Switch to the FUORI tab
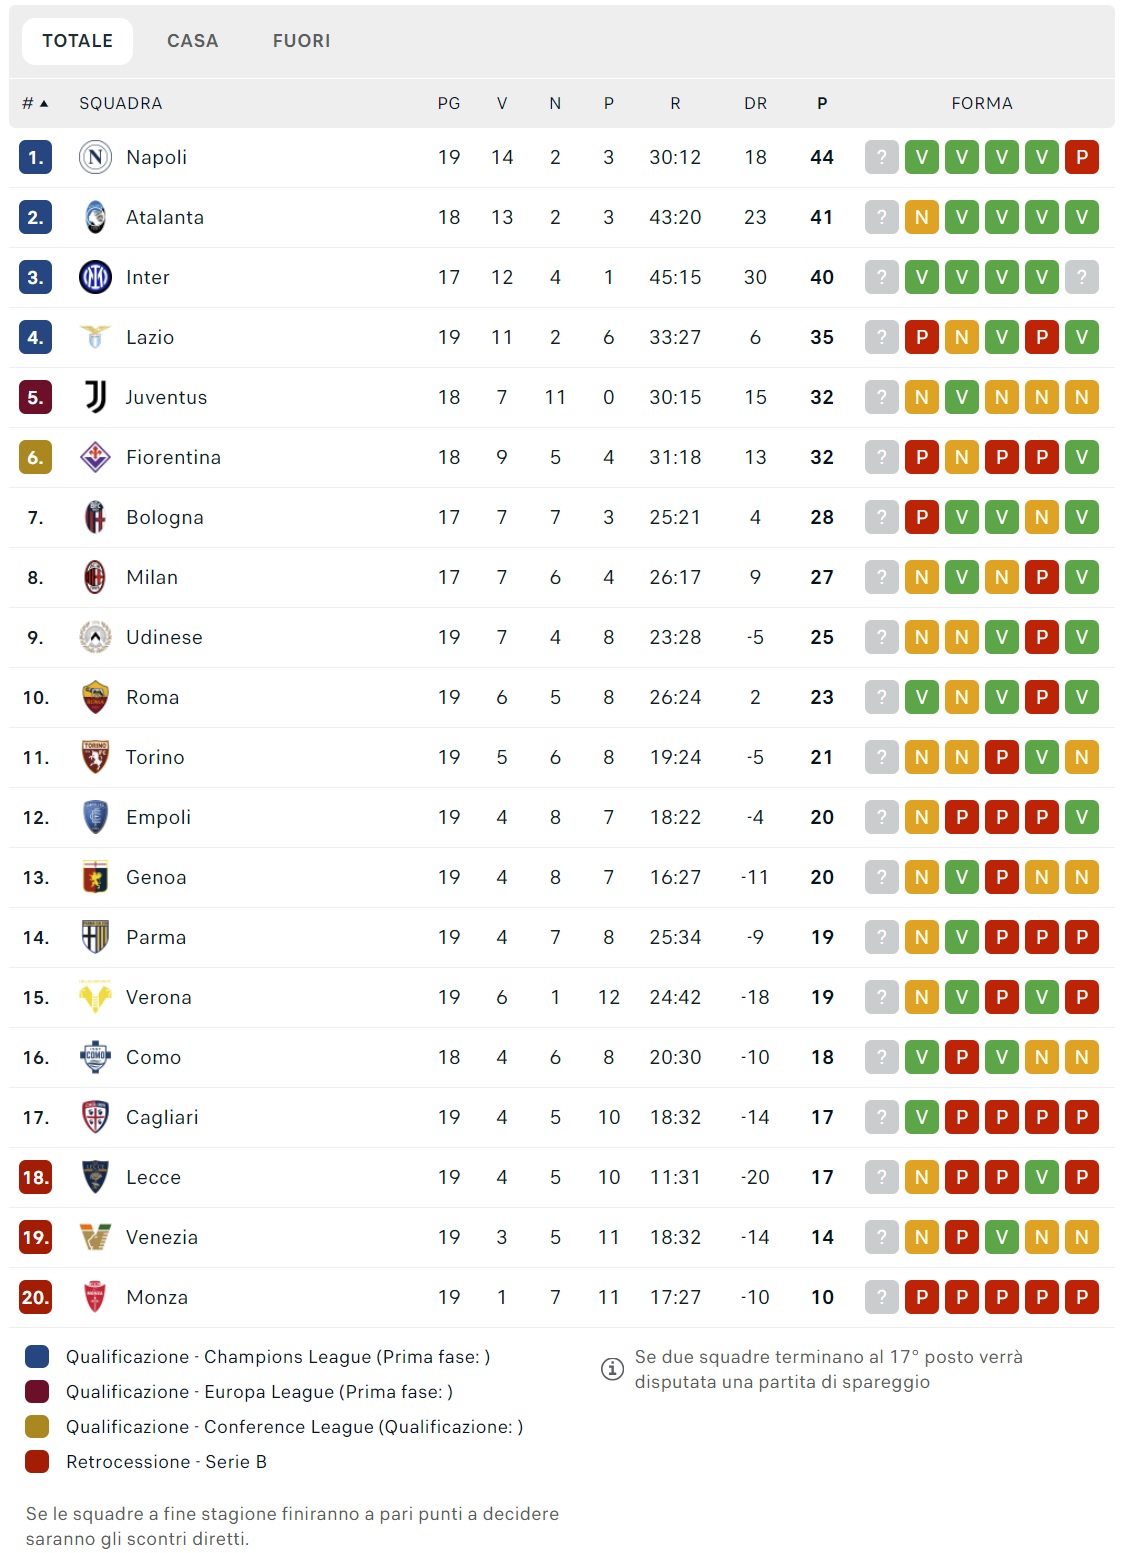 [301, 41]
